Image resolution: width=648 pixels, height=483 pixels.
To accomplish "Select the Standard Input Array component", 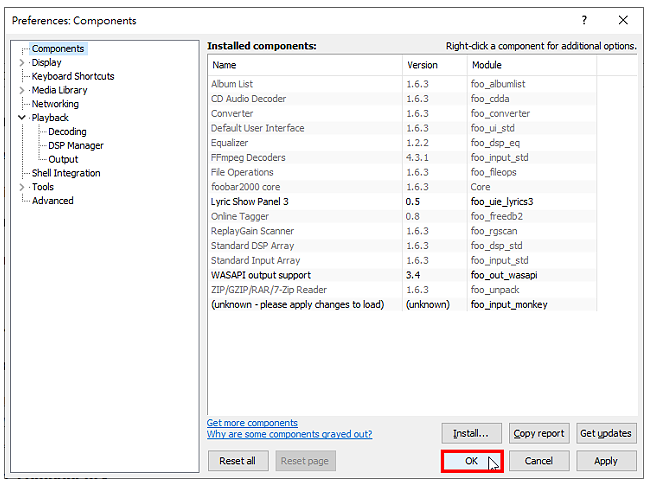I will point(402,261).
